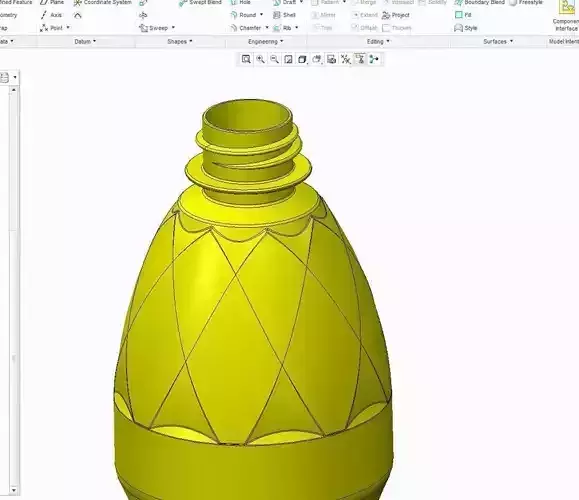Click the Style surface tool
Screen dimensions: 579x500
point(466,28)
